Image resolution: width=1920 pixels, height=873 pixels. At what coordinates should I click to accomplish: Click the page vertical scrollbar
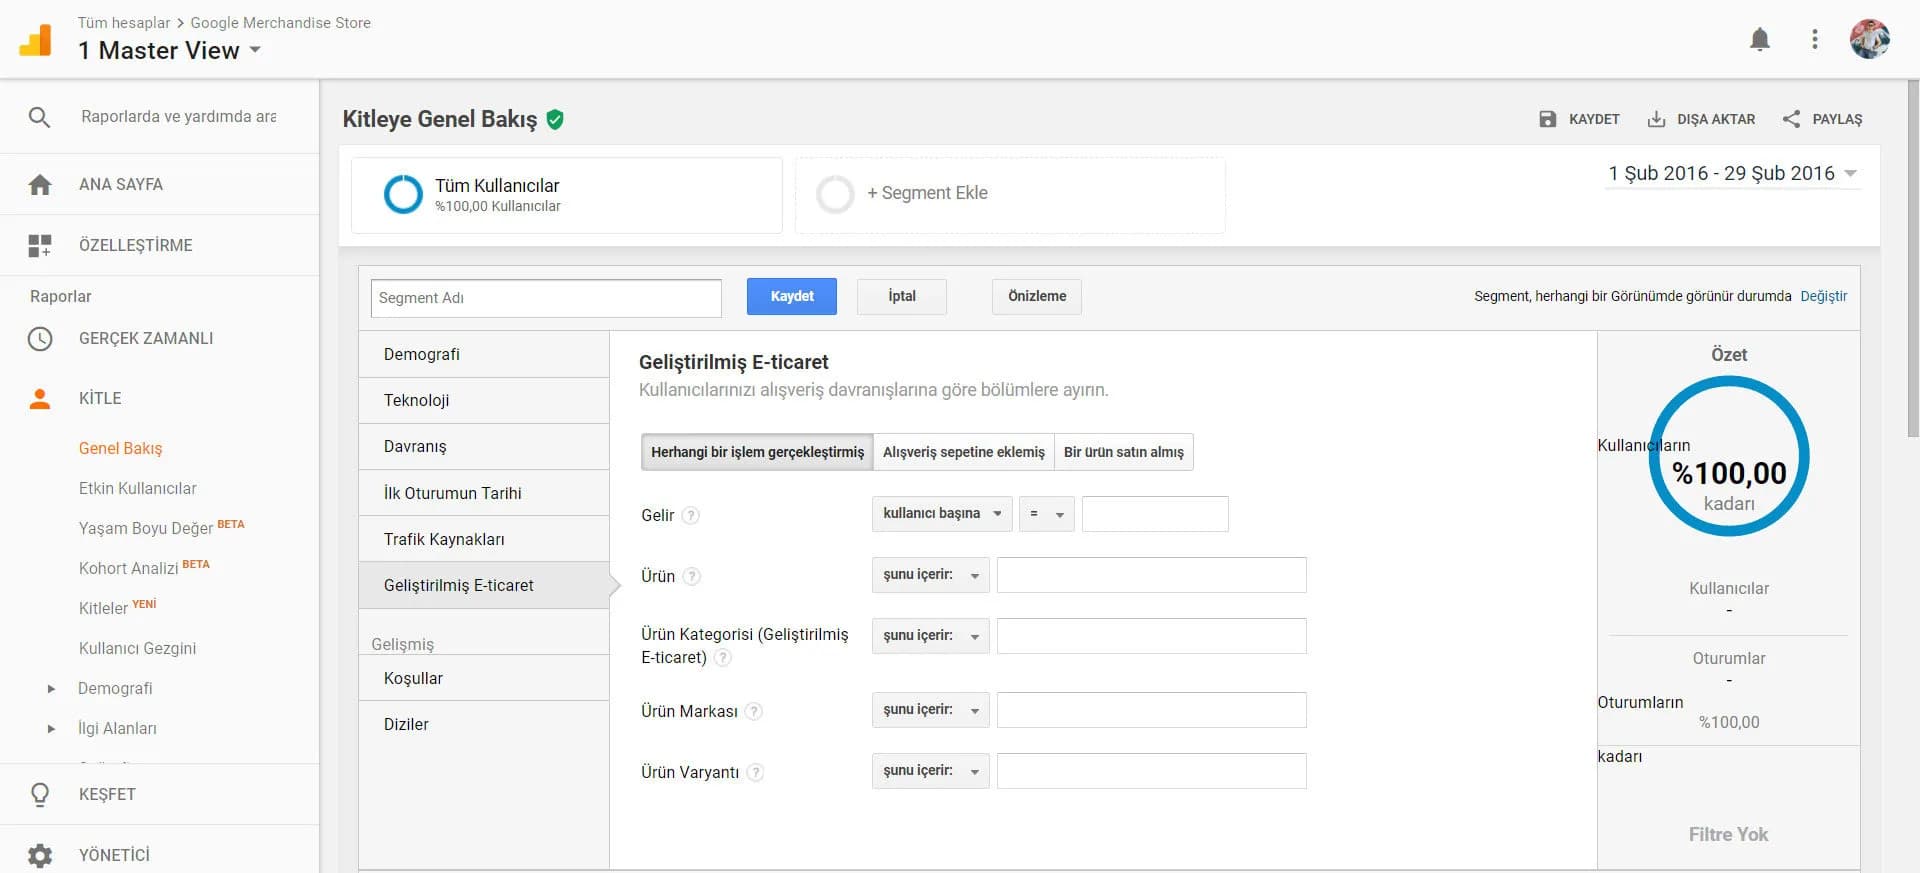pos(1913,260)
